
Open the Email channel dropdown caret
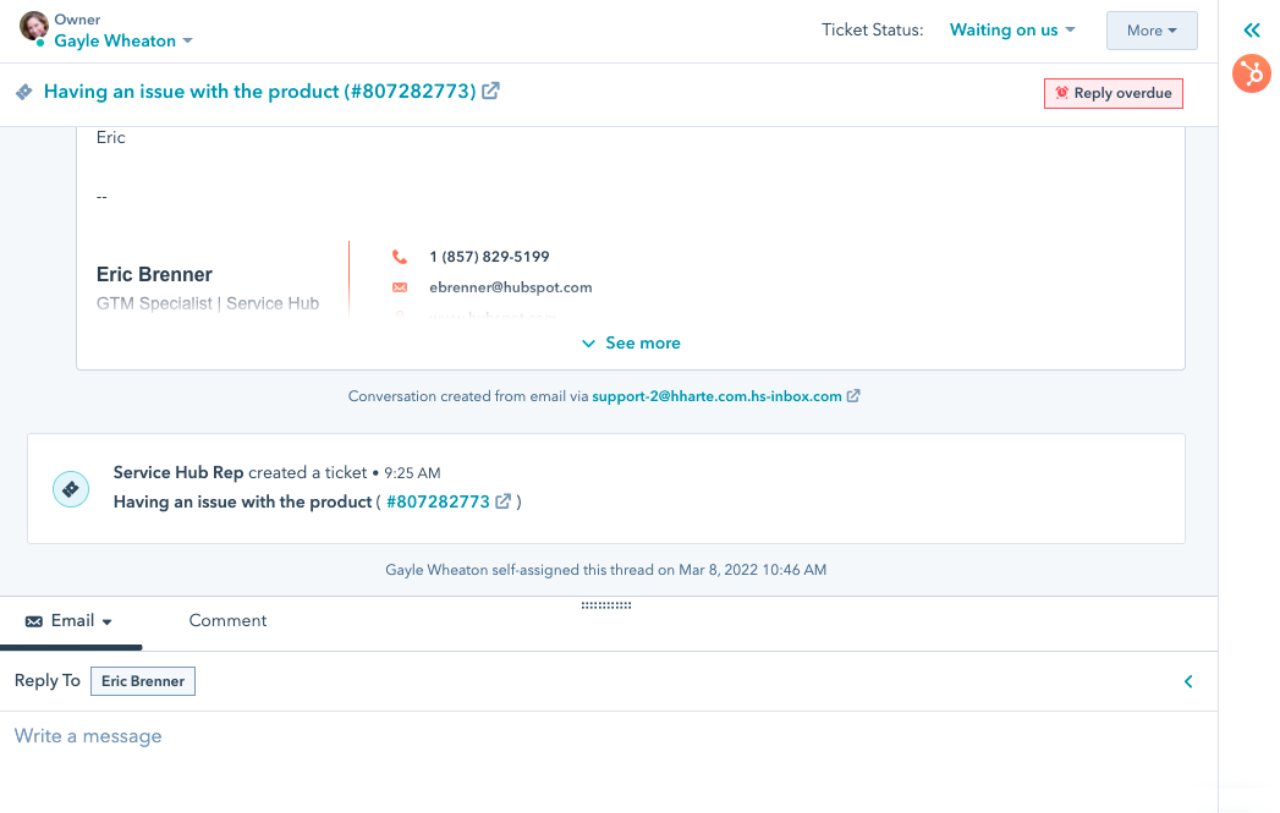pos(107,622)
